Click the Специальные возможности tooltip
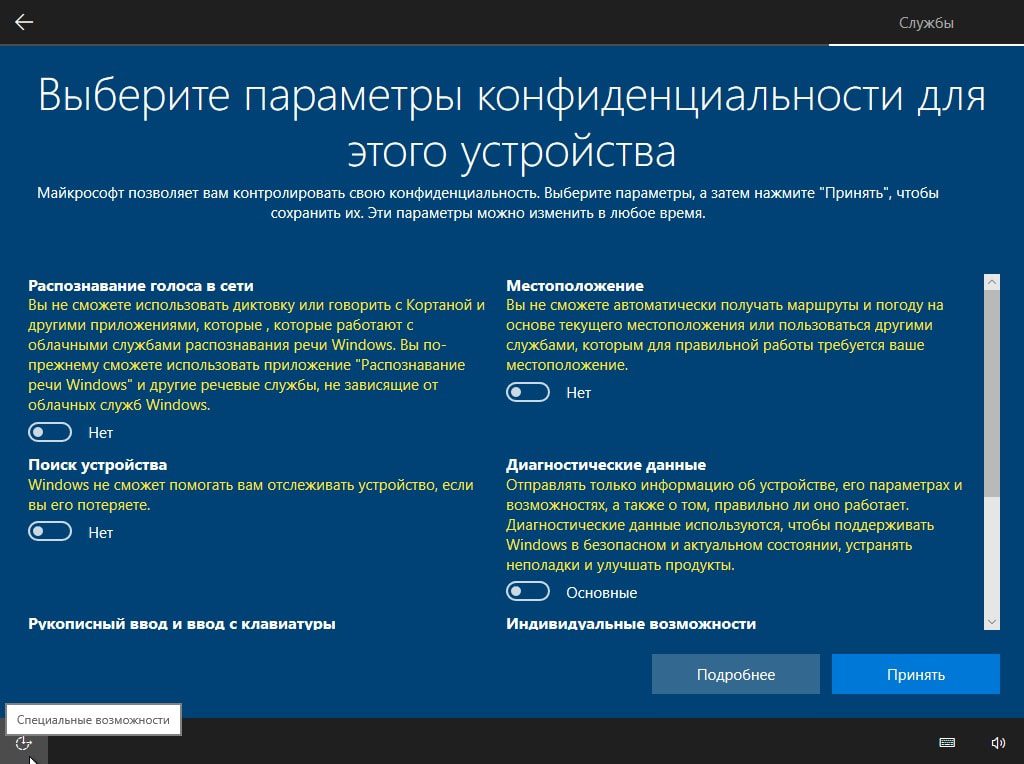 coord(94,720)
